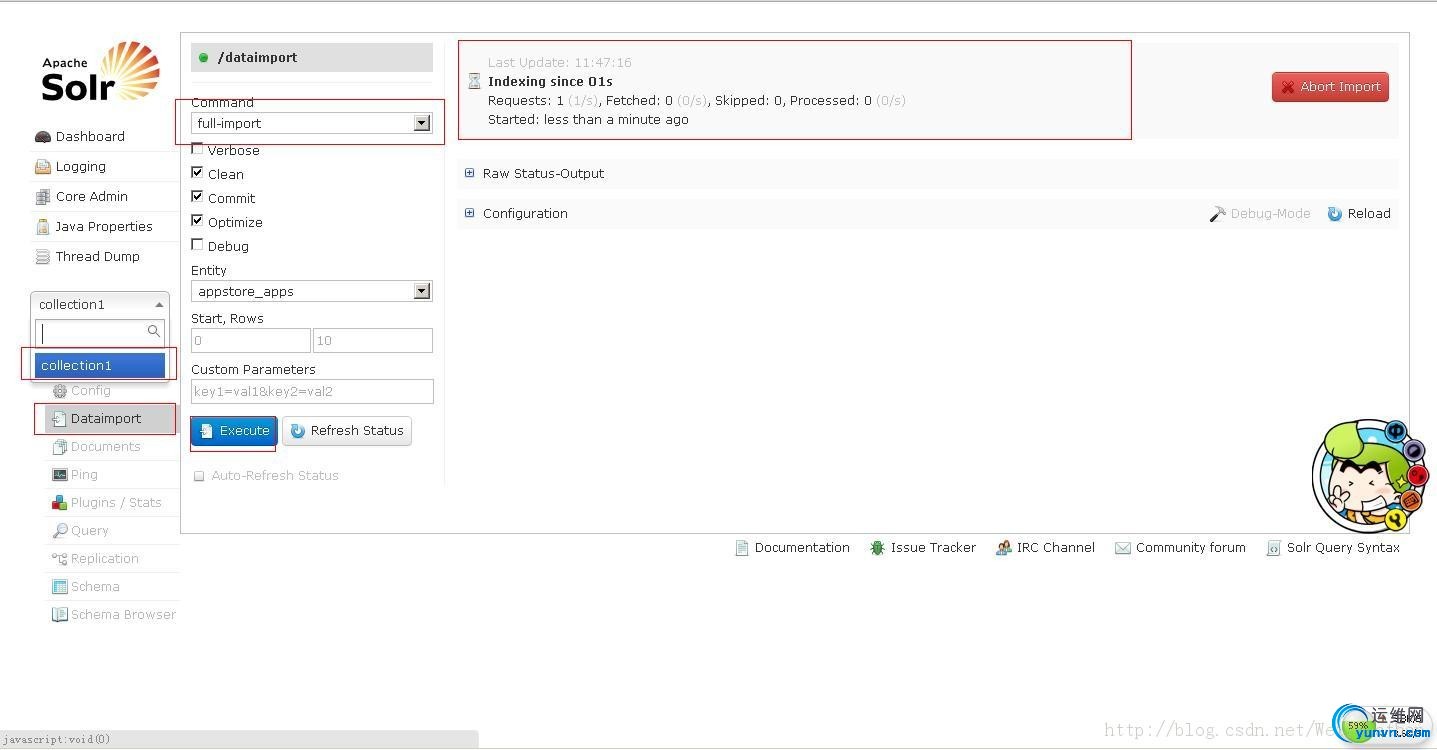This screenshot has height=750, width=1437.
Task: Go to the Logging page
Action: (80, 167)
